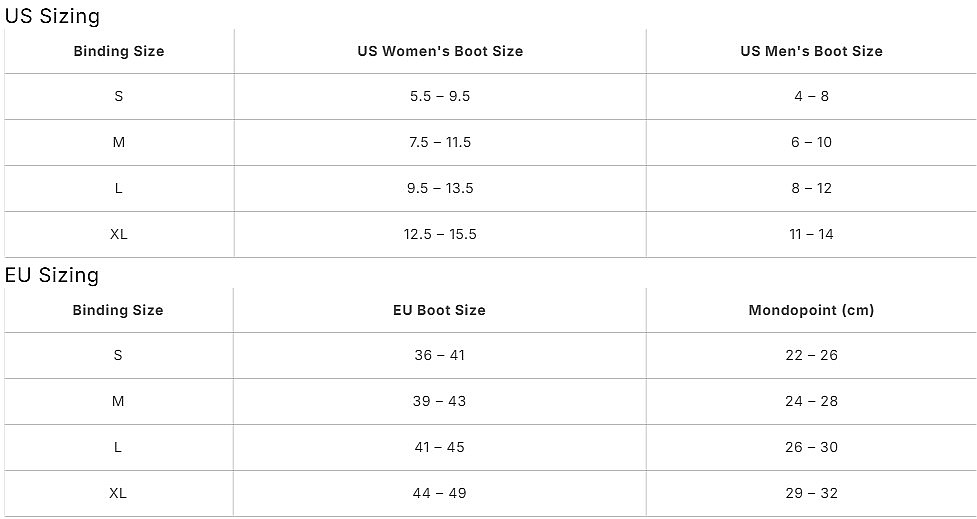The image size is (977, 519).
Task: Click the M binding size in EU table
Action: coord(118,401)
